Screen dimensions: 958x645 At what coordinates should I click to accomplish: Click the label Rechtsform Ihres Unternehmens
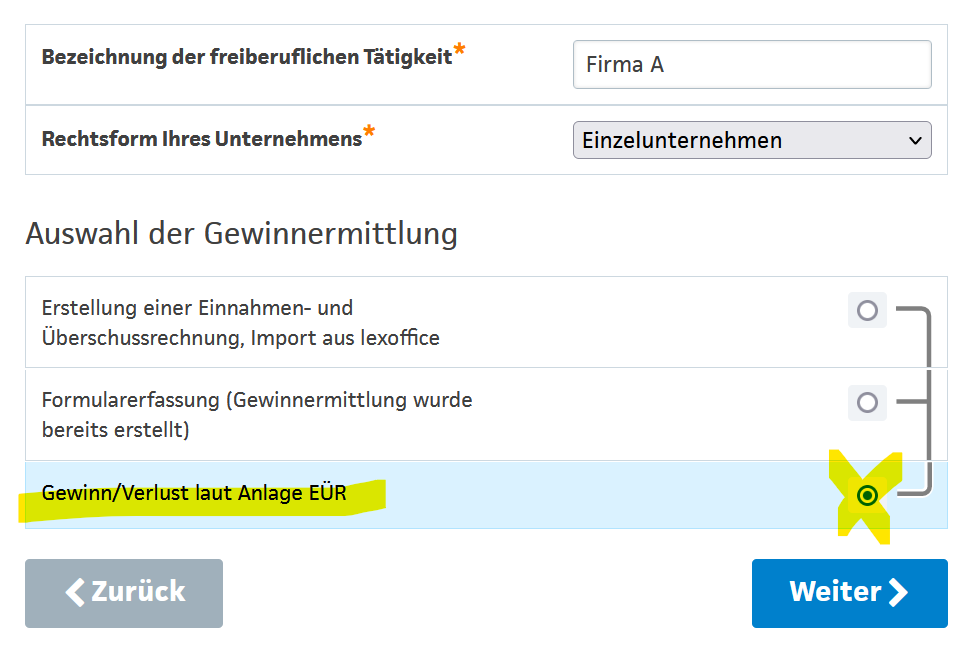click(201, 139)
